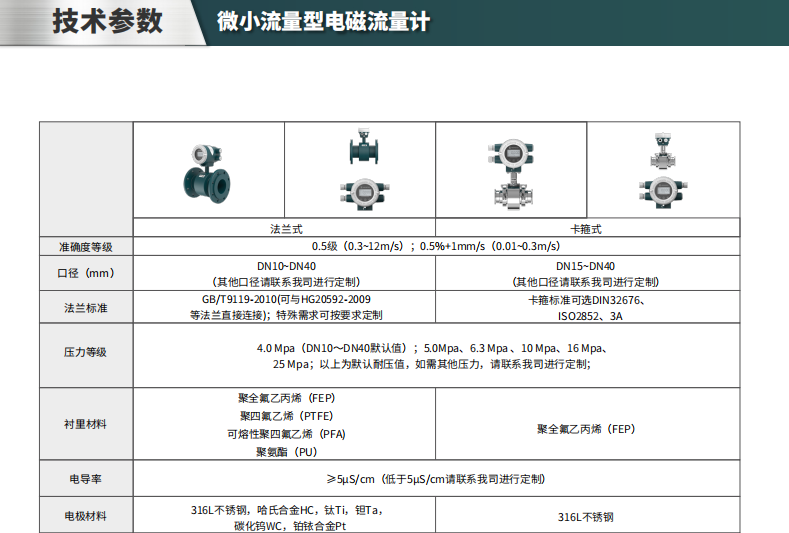The height and width of the screenshot is (533, 789).
Task: Click the 衬里材料 row label
Action: (x=86, y=424)
